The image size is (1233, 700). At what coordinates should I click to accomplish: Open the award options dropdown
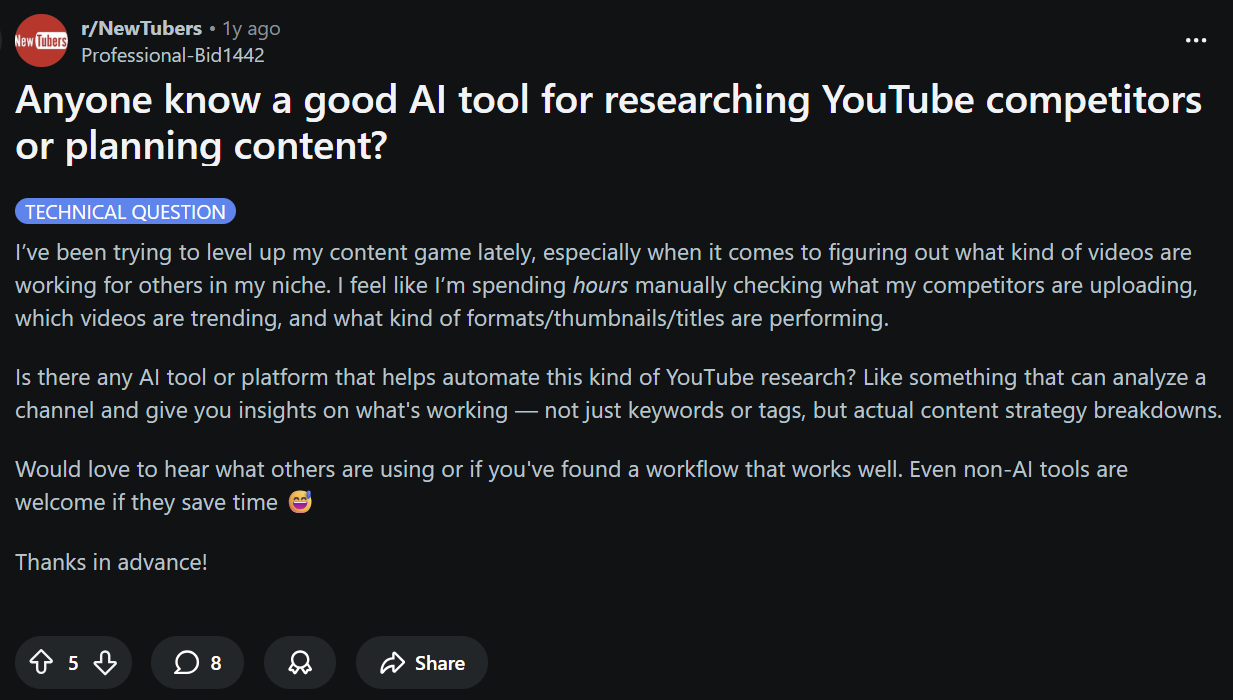pyautogui.click(x=299, y=662)
